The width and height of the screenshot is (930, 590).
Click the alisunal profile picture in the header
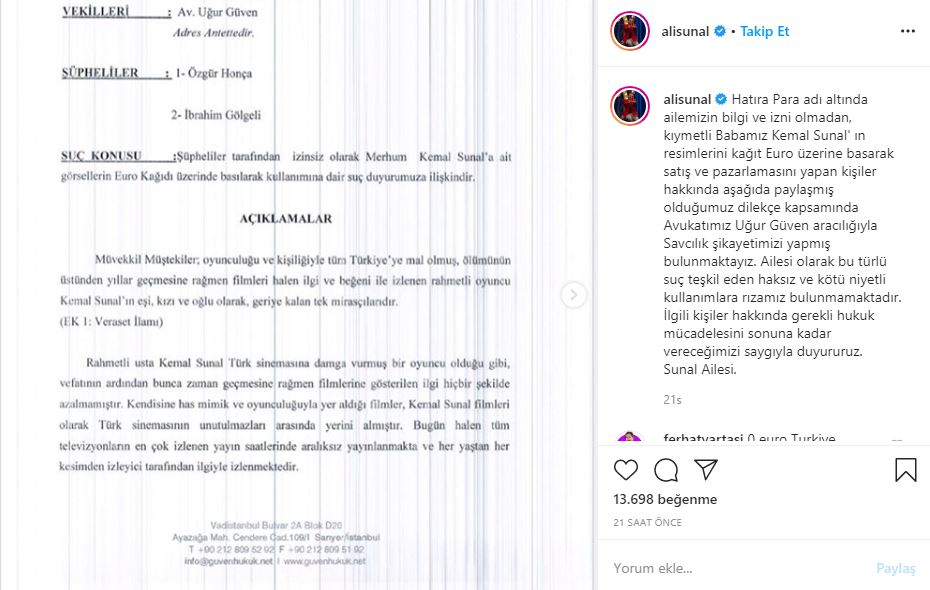pyautogui.click(x=630, y=31)
